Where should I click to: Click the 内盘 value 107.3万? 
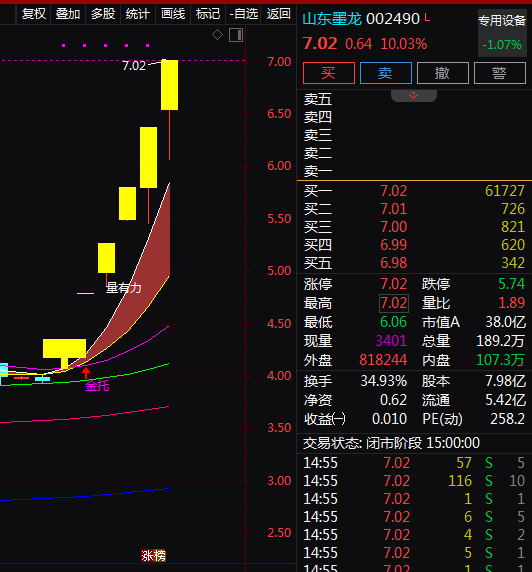point(500,360)
